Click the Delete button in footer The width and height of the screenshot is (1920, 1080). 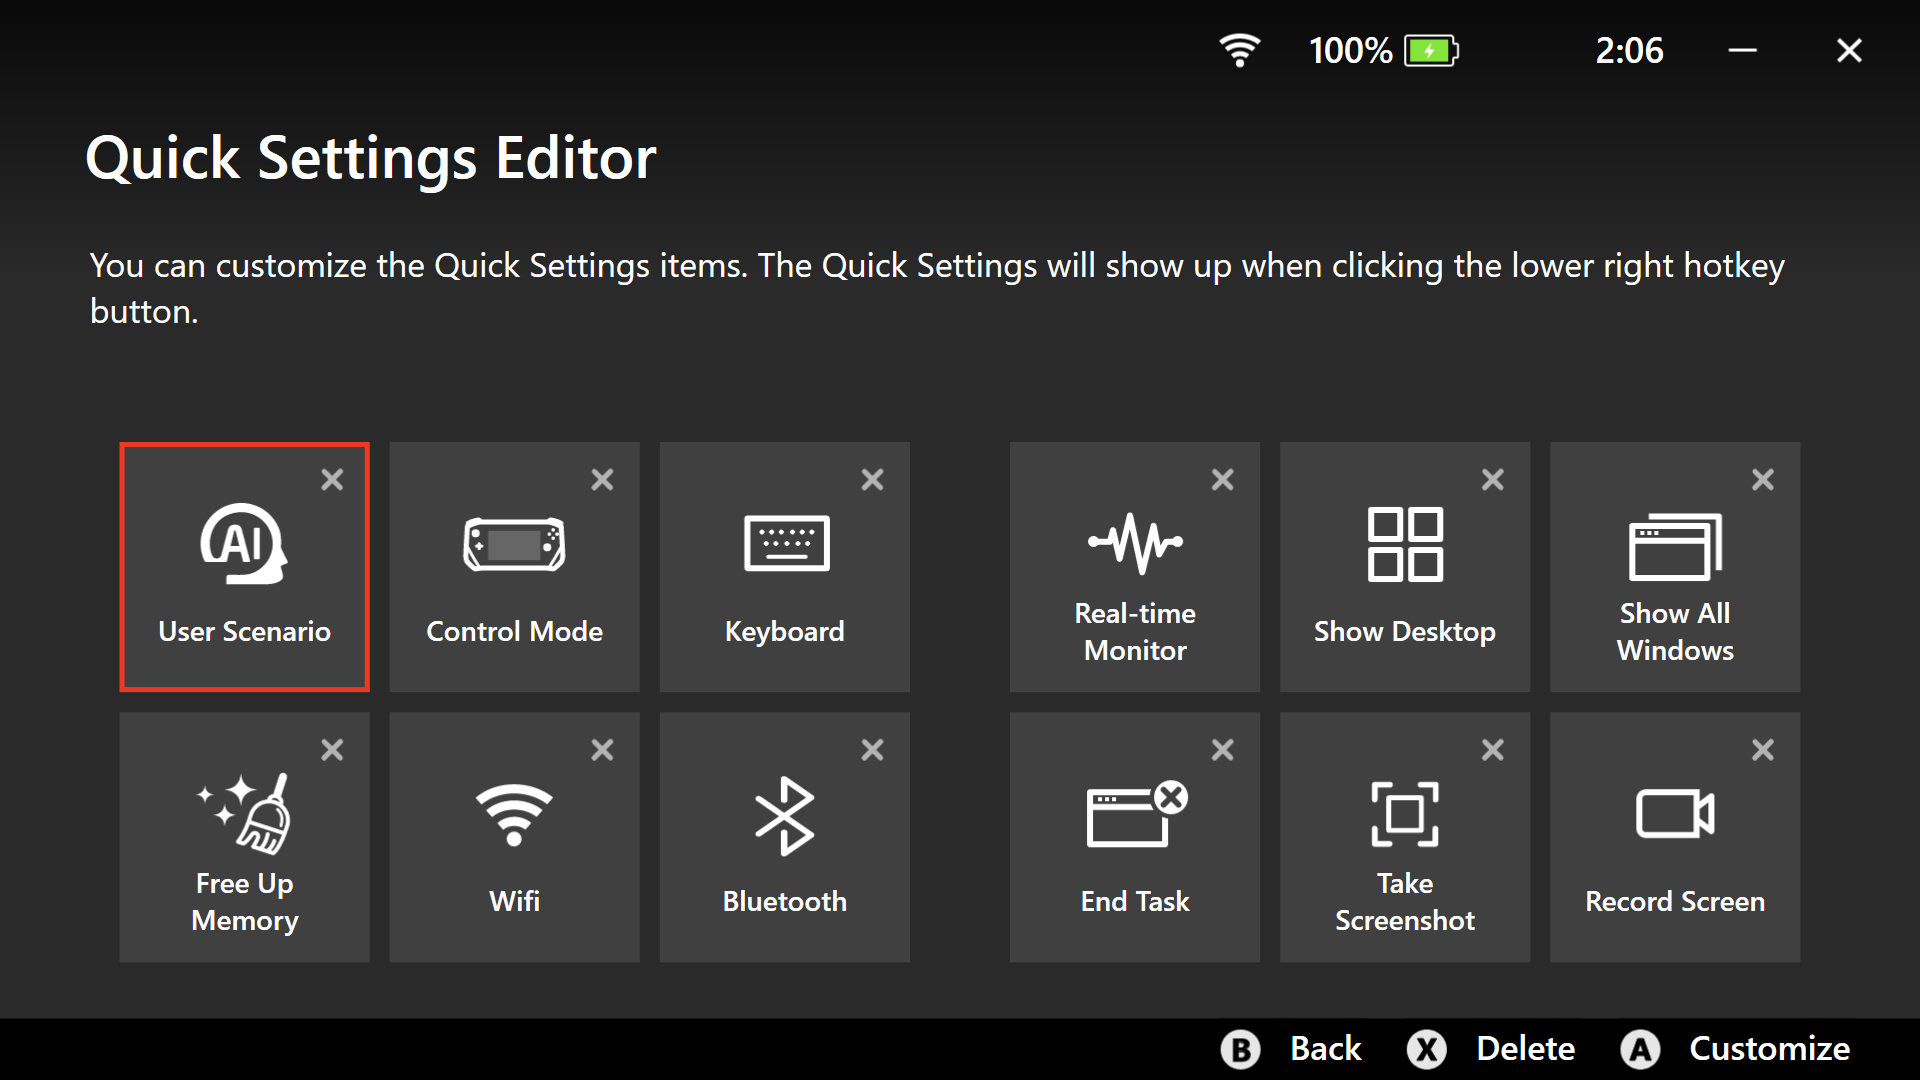(1492, 1048)
